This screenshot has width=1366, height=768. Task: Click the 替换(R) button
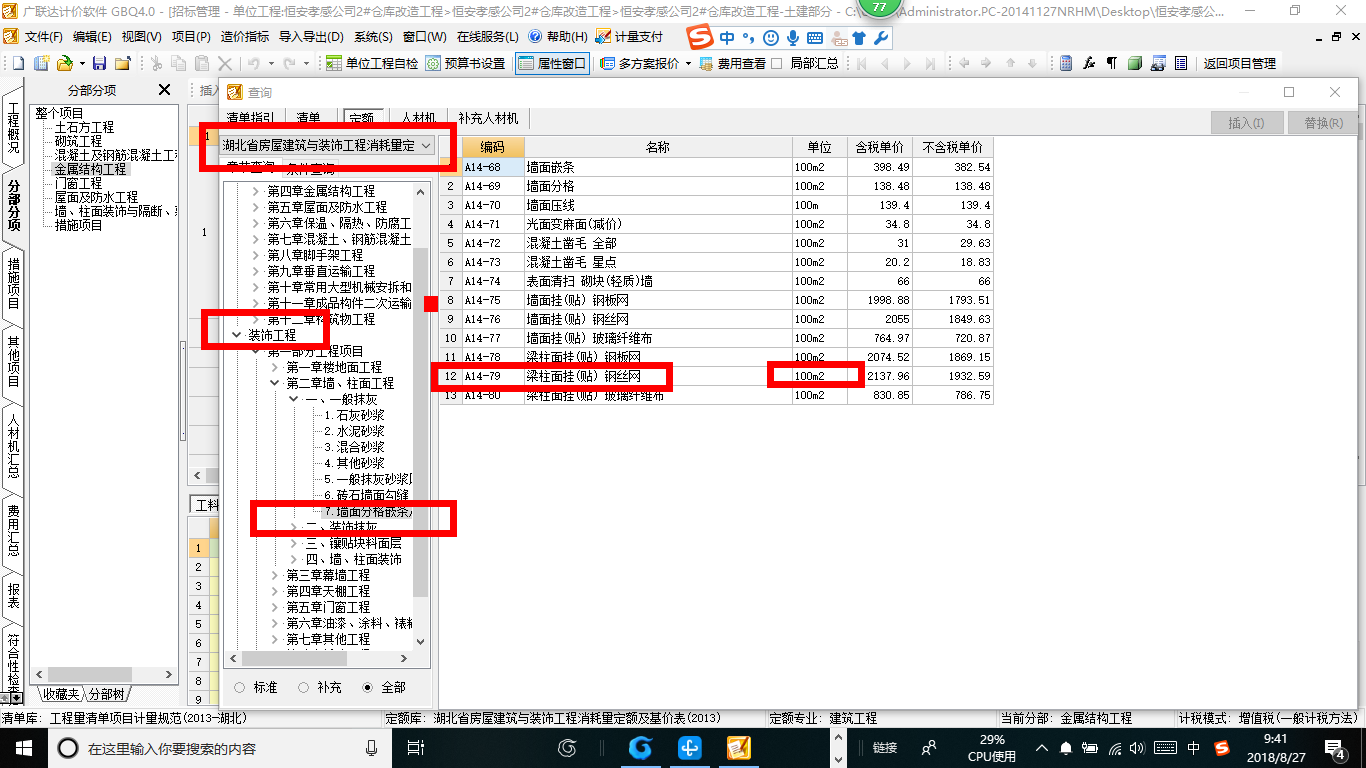tap(1323, 123)
